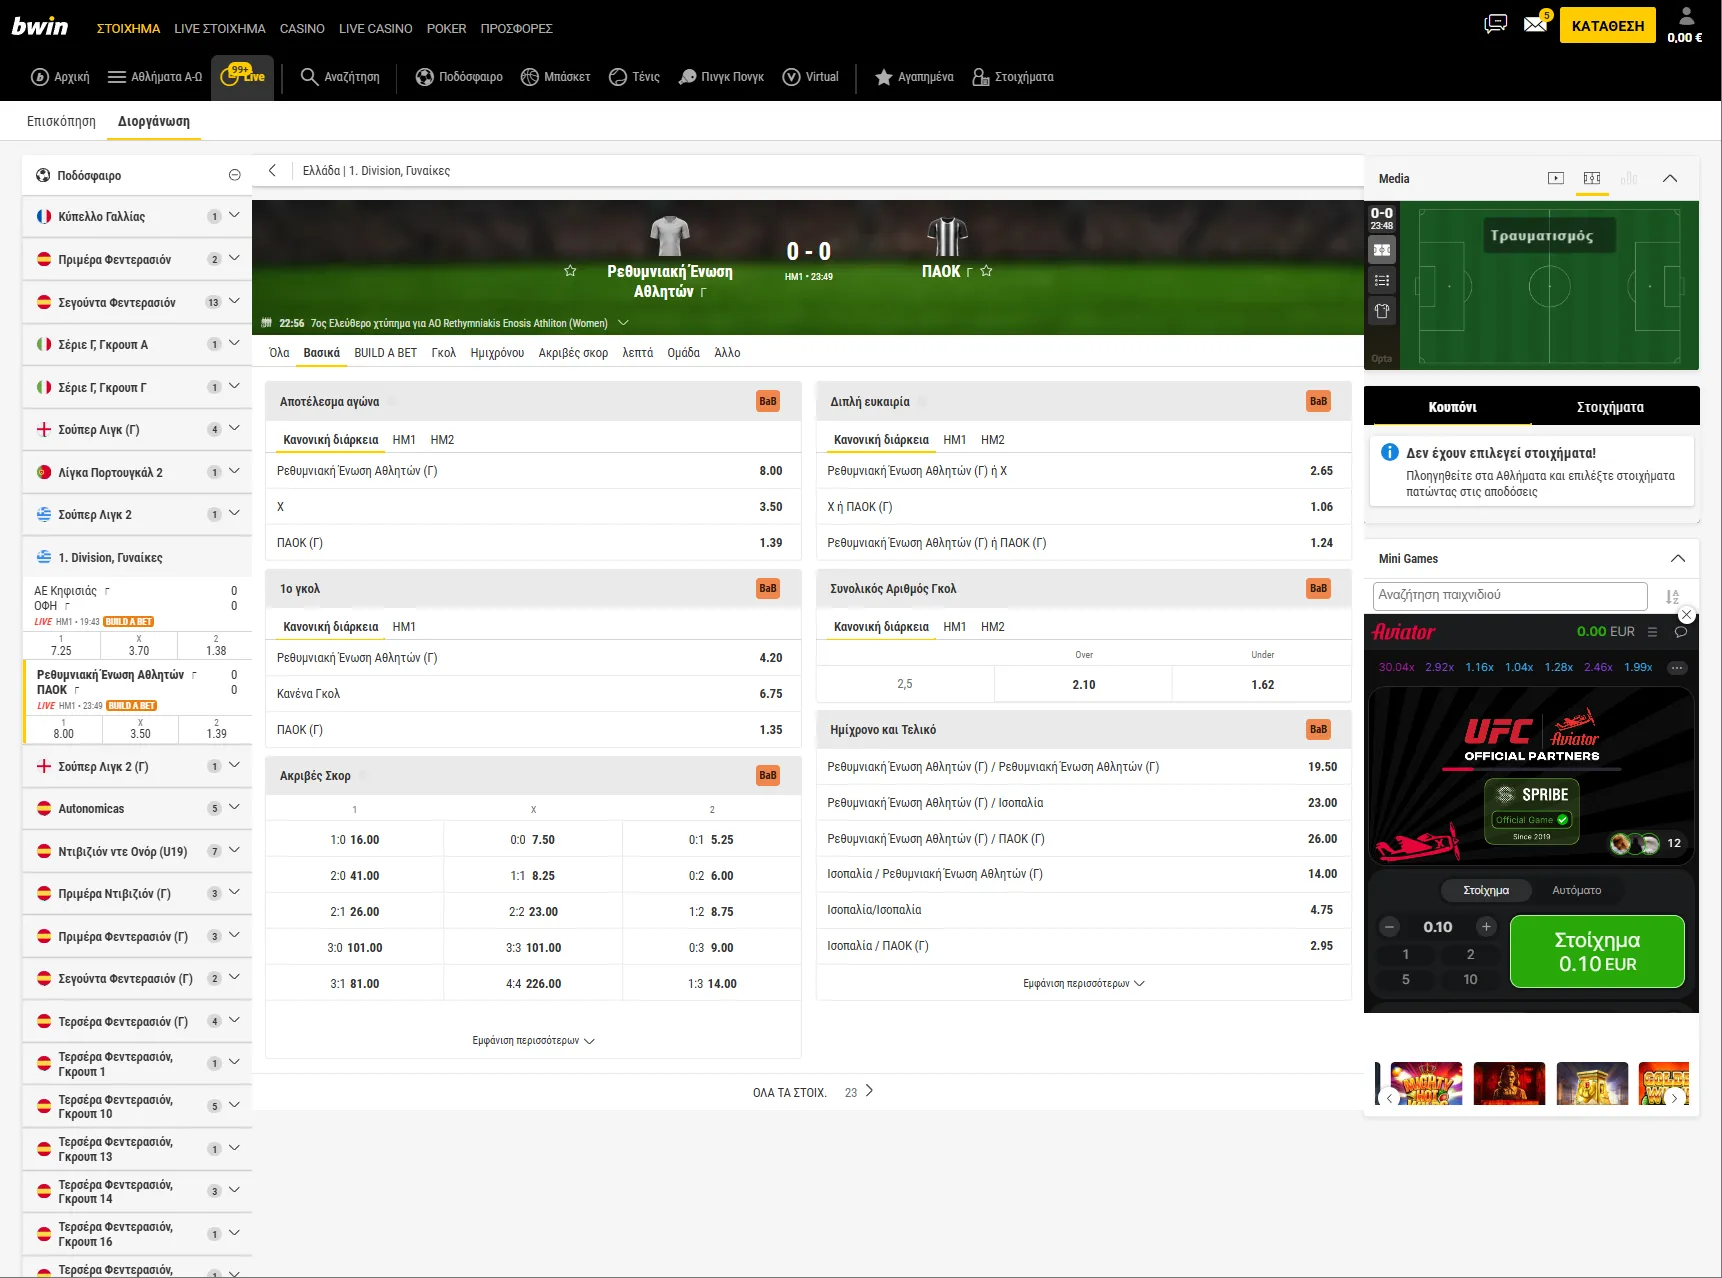1722x1278 pixels.
Task: Open the statistics bars icon in Media panel
Action: (x=1629, y=178)
